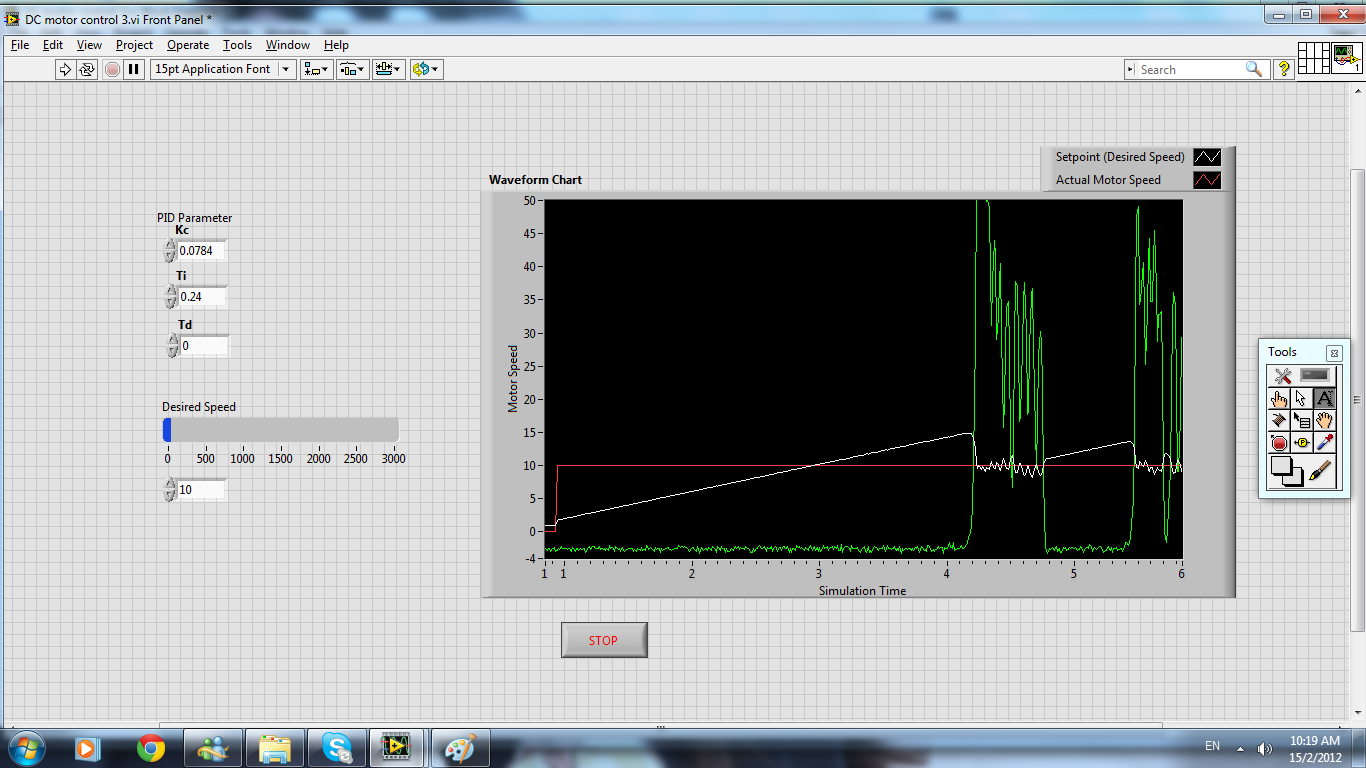Show hidden tray icons arrow
Image resolution: width=1366 pixels, height=768 pixels.
[1240, 748]
